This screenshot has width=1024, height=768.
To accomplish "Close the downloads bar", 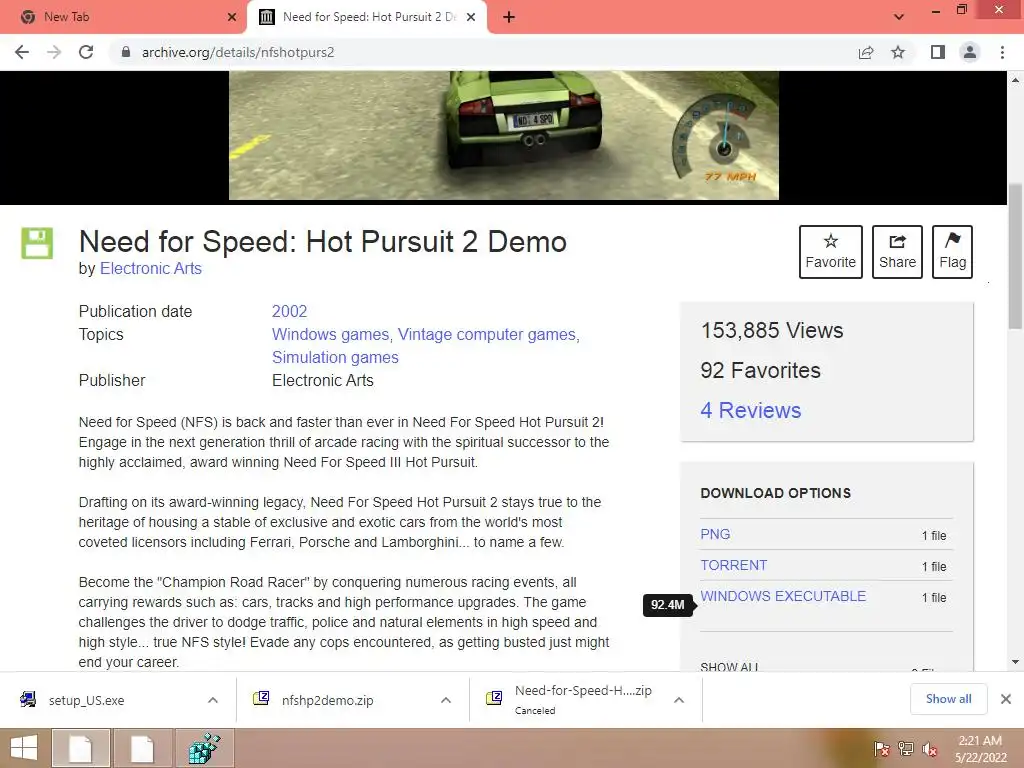I will (1006, 699).
